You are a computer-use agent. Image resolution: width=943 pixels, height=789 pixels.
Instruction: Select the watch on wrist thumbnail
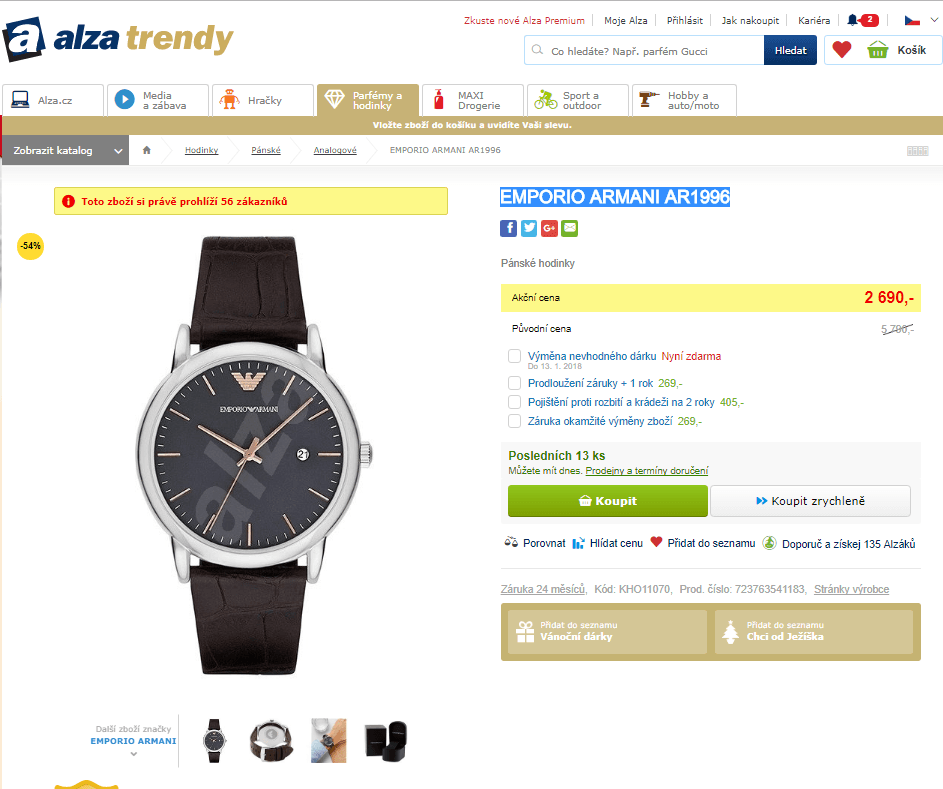(328, 740)
